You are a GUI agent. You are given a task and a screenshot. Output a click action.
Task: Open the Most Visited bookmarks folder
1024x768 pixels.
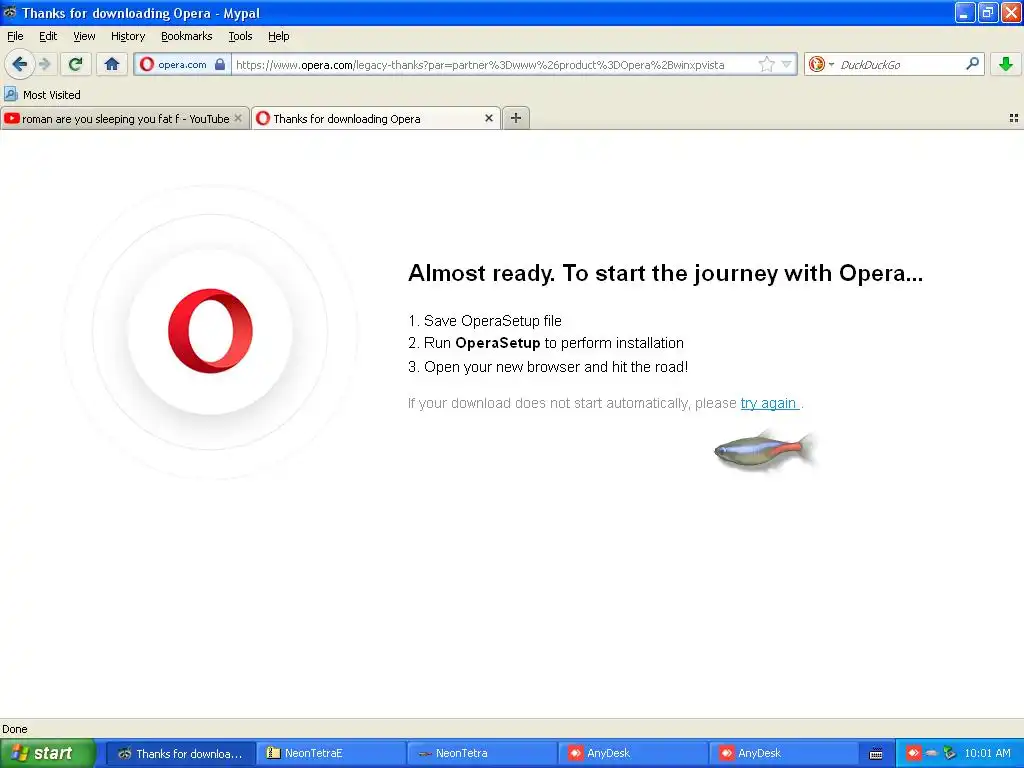pyautogui.click(x=42, y=95)
